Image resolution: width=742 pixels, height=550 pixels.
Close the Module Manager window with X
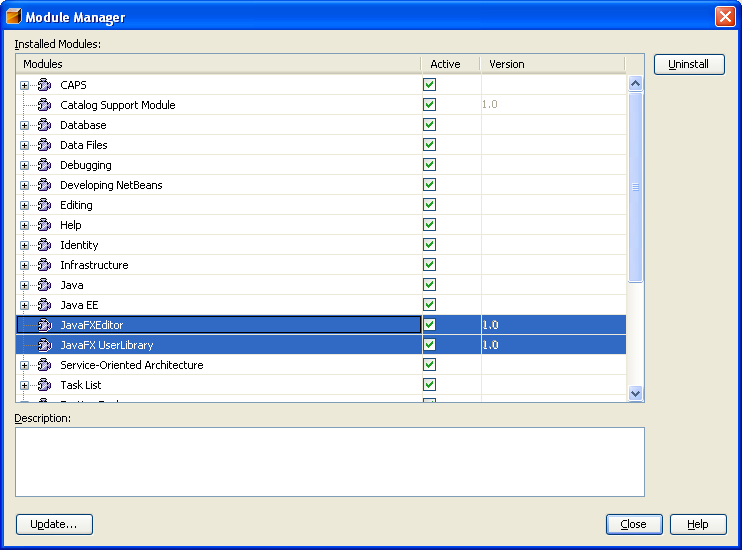click(x=725, y=17)
